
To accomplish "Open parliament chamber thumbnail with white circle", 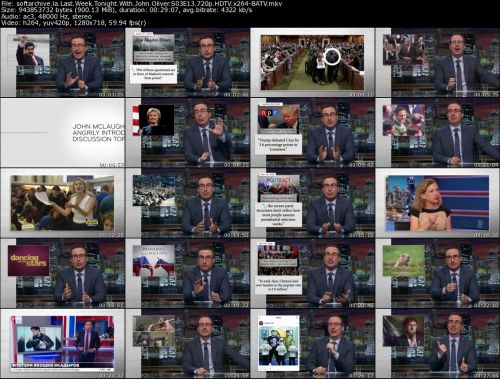I will tap(312, 62).
